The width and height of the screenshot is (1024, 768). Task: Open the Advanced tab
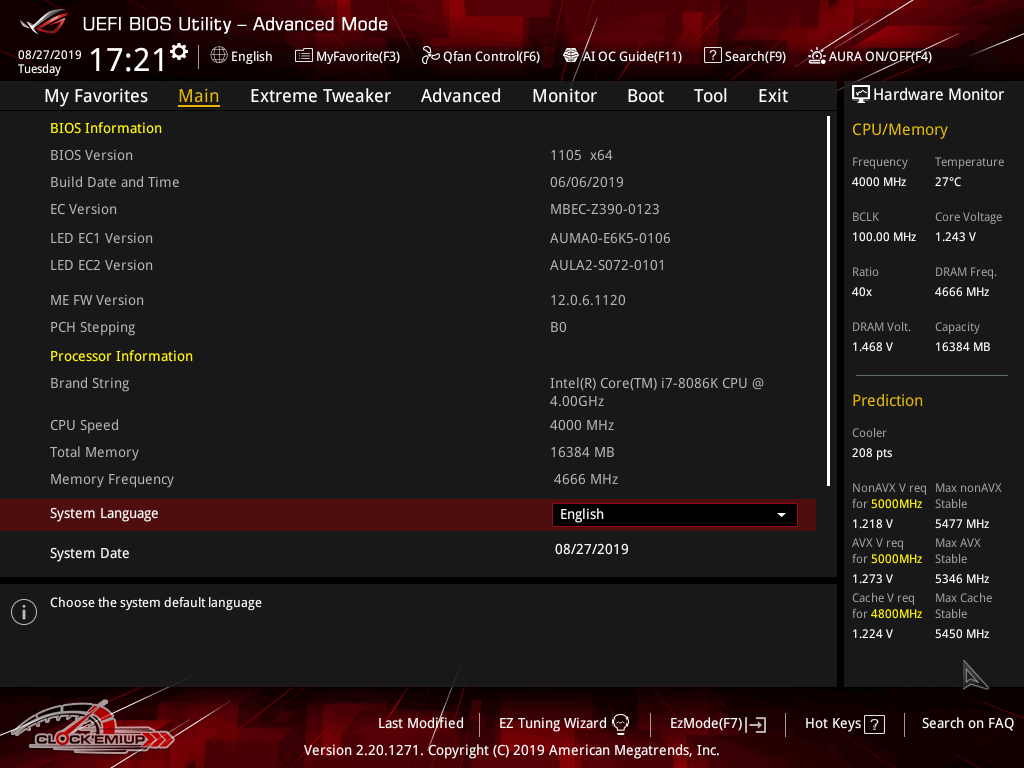[x=460, y=96]
